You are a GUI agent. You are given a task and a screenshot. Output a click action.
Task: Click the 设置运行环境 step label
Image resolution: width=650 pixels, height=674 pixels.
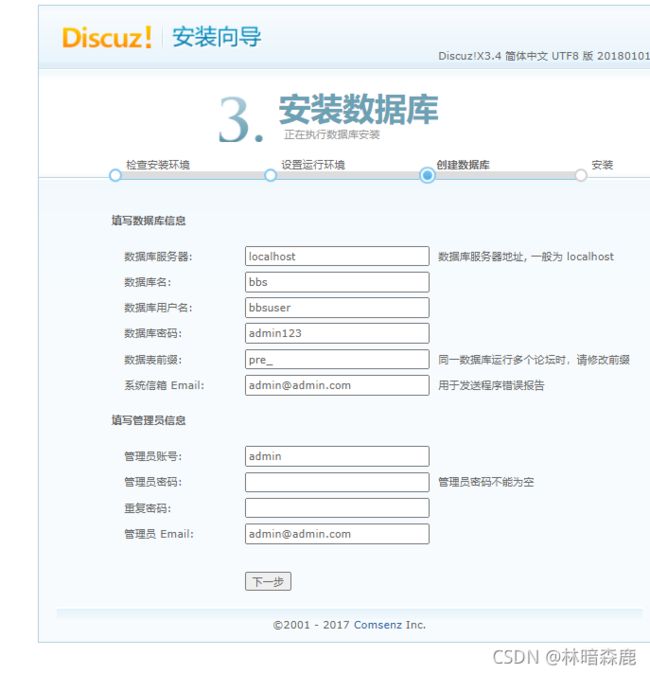click(313, 165)
